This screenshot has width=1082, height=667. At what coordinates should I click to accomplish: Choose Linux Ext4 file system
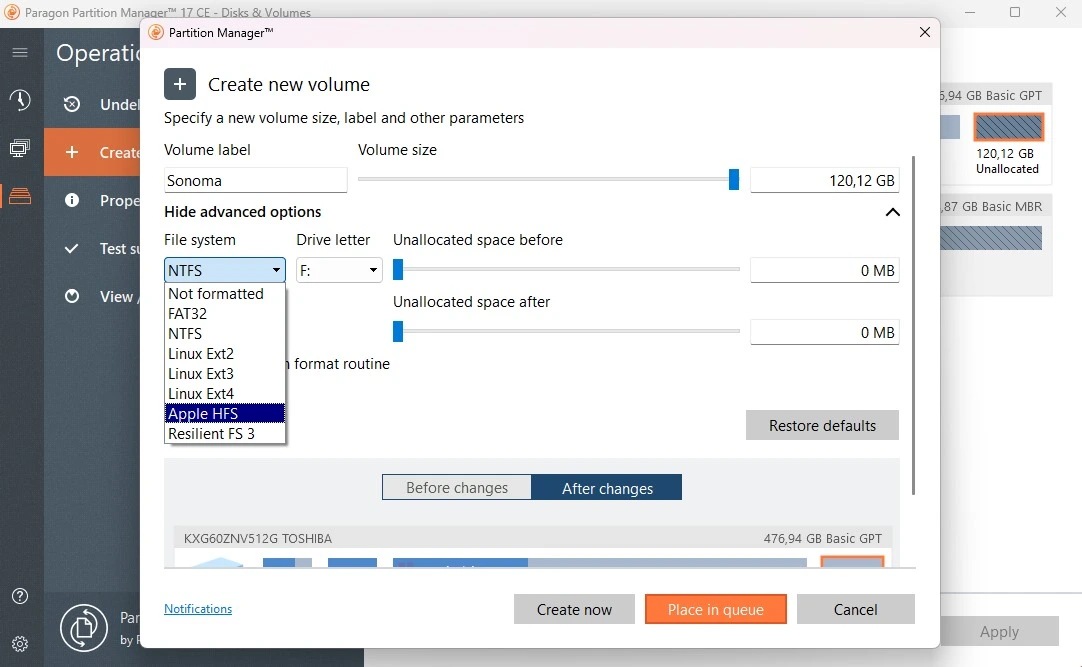224,394
